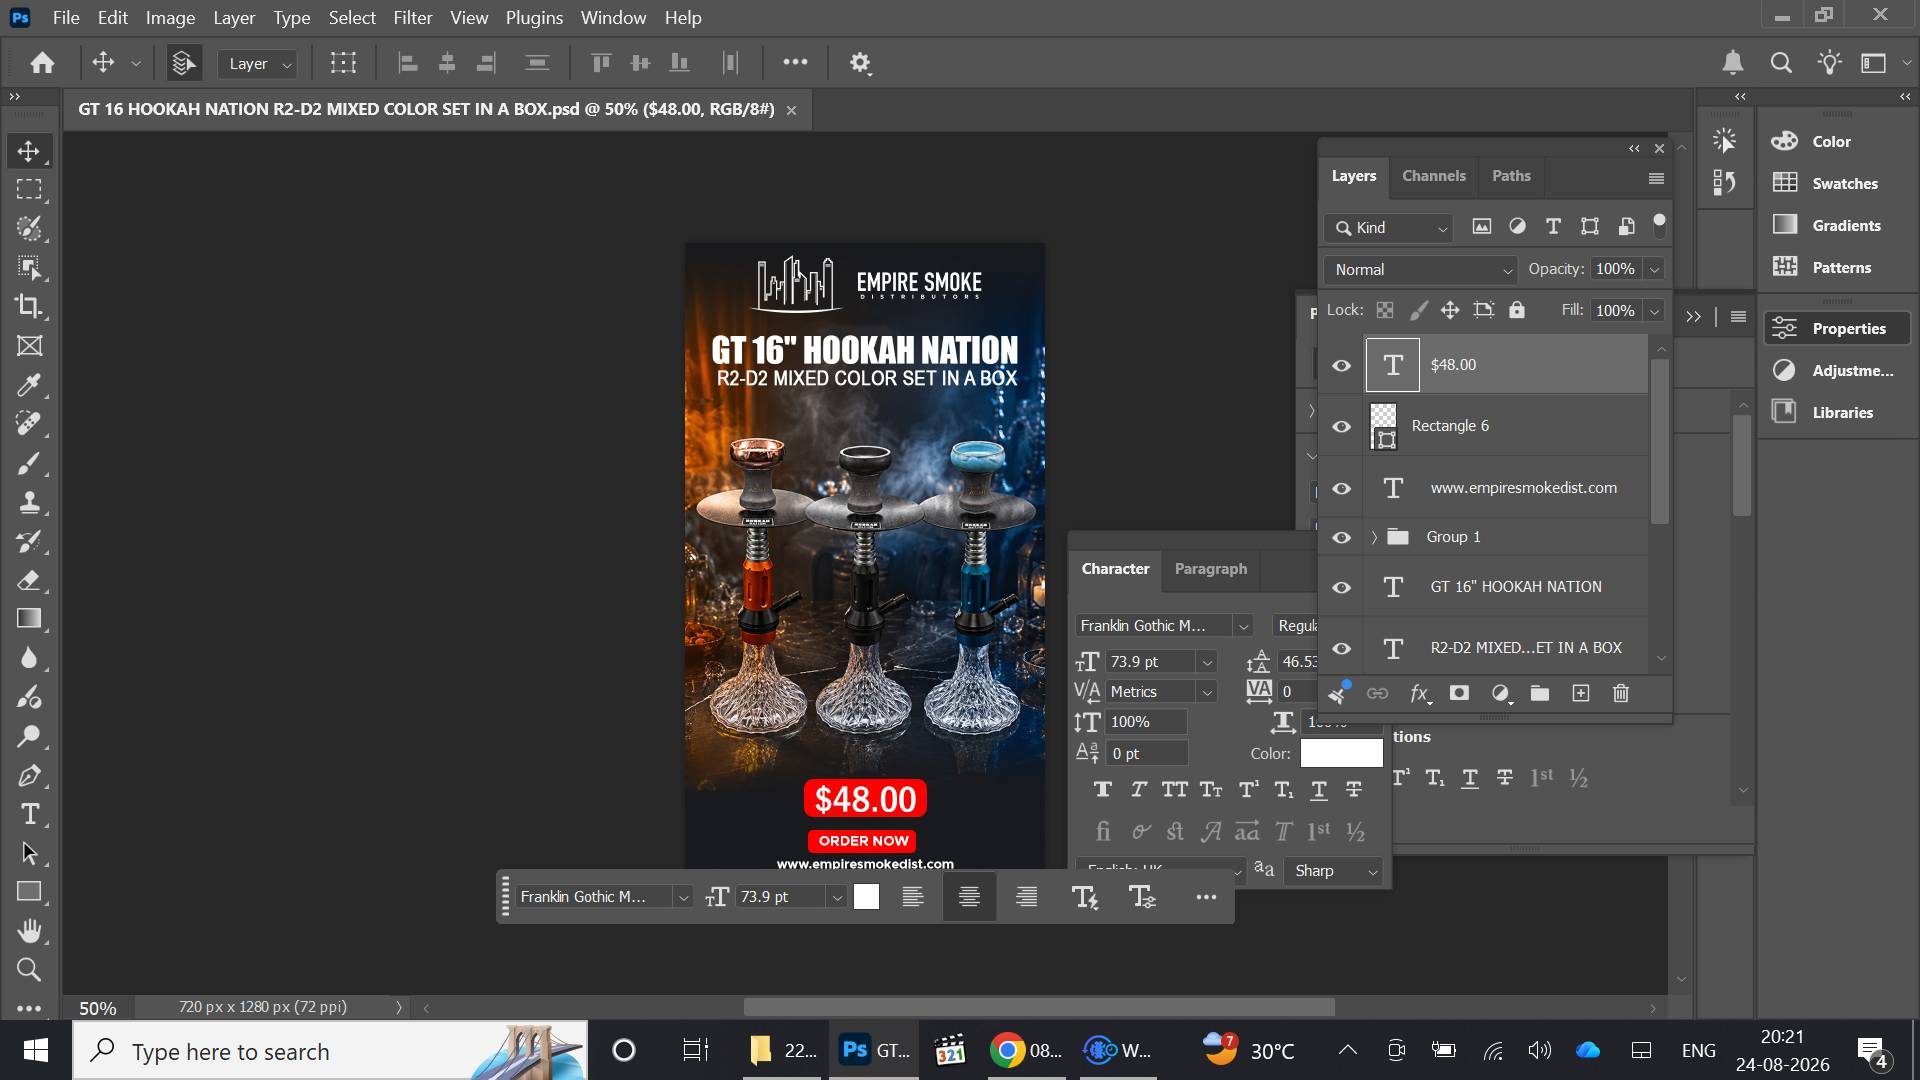Expand the Group 1 folder

pos(1374,537)
